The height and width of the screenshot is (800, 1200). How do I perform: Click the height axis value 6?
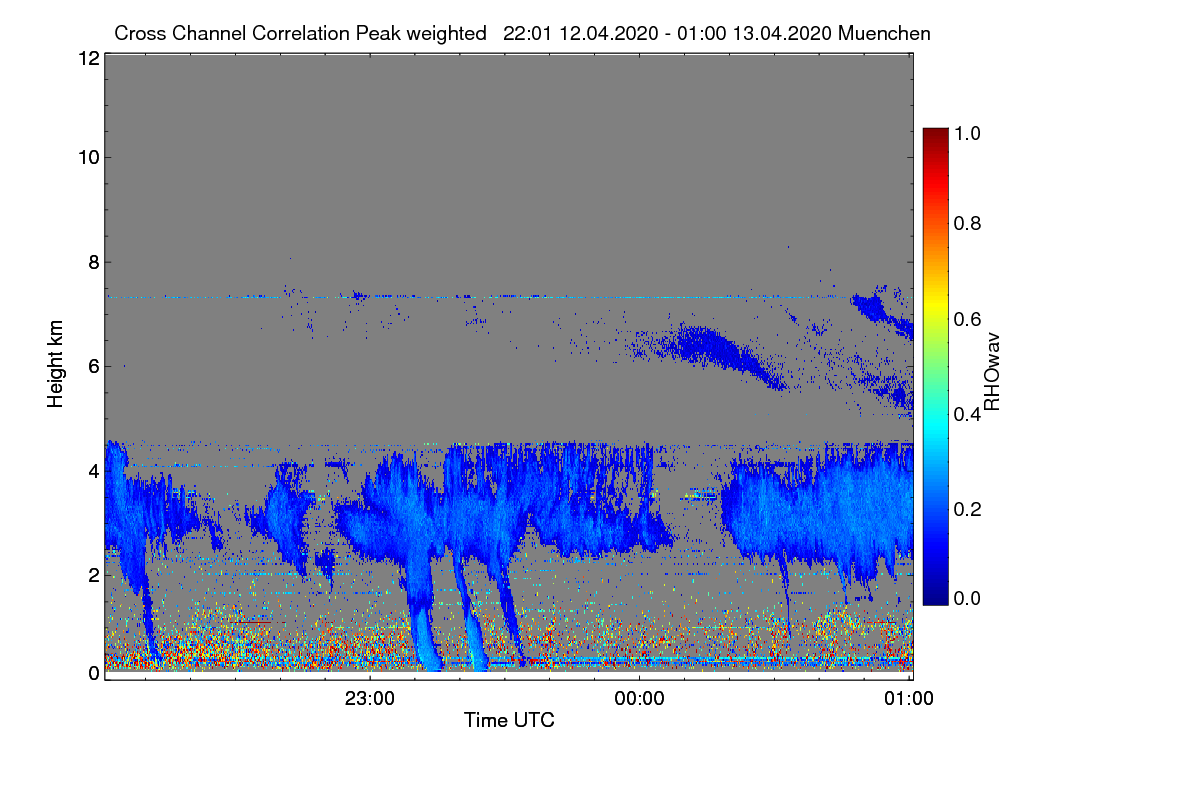click(92, 366)
